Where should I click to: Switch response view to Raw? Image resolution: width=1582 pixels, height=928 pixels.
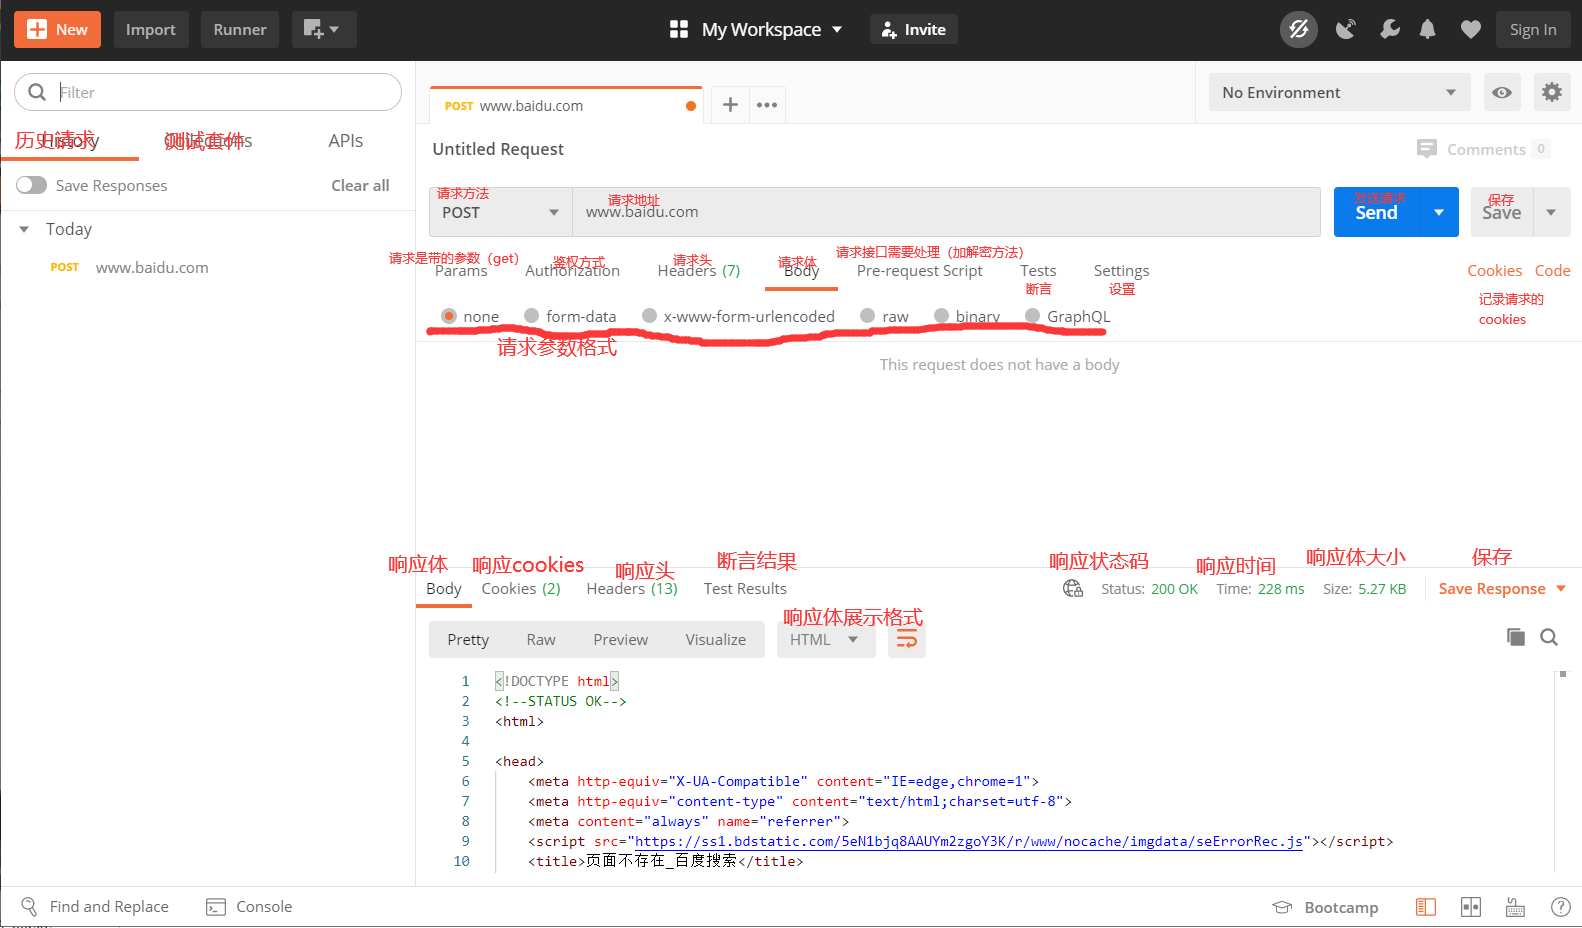[x=541, y=639]
